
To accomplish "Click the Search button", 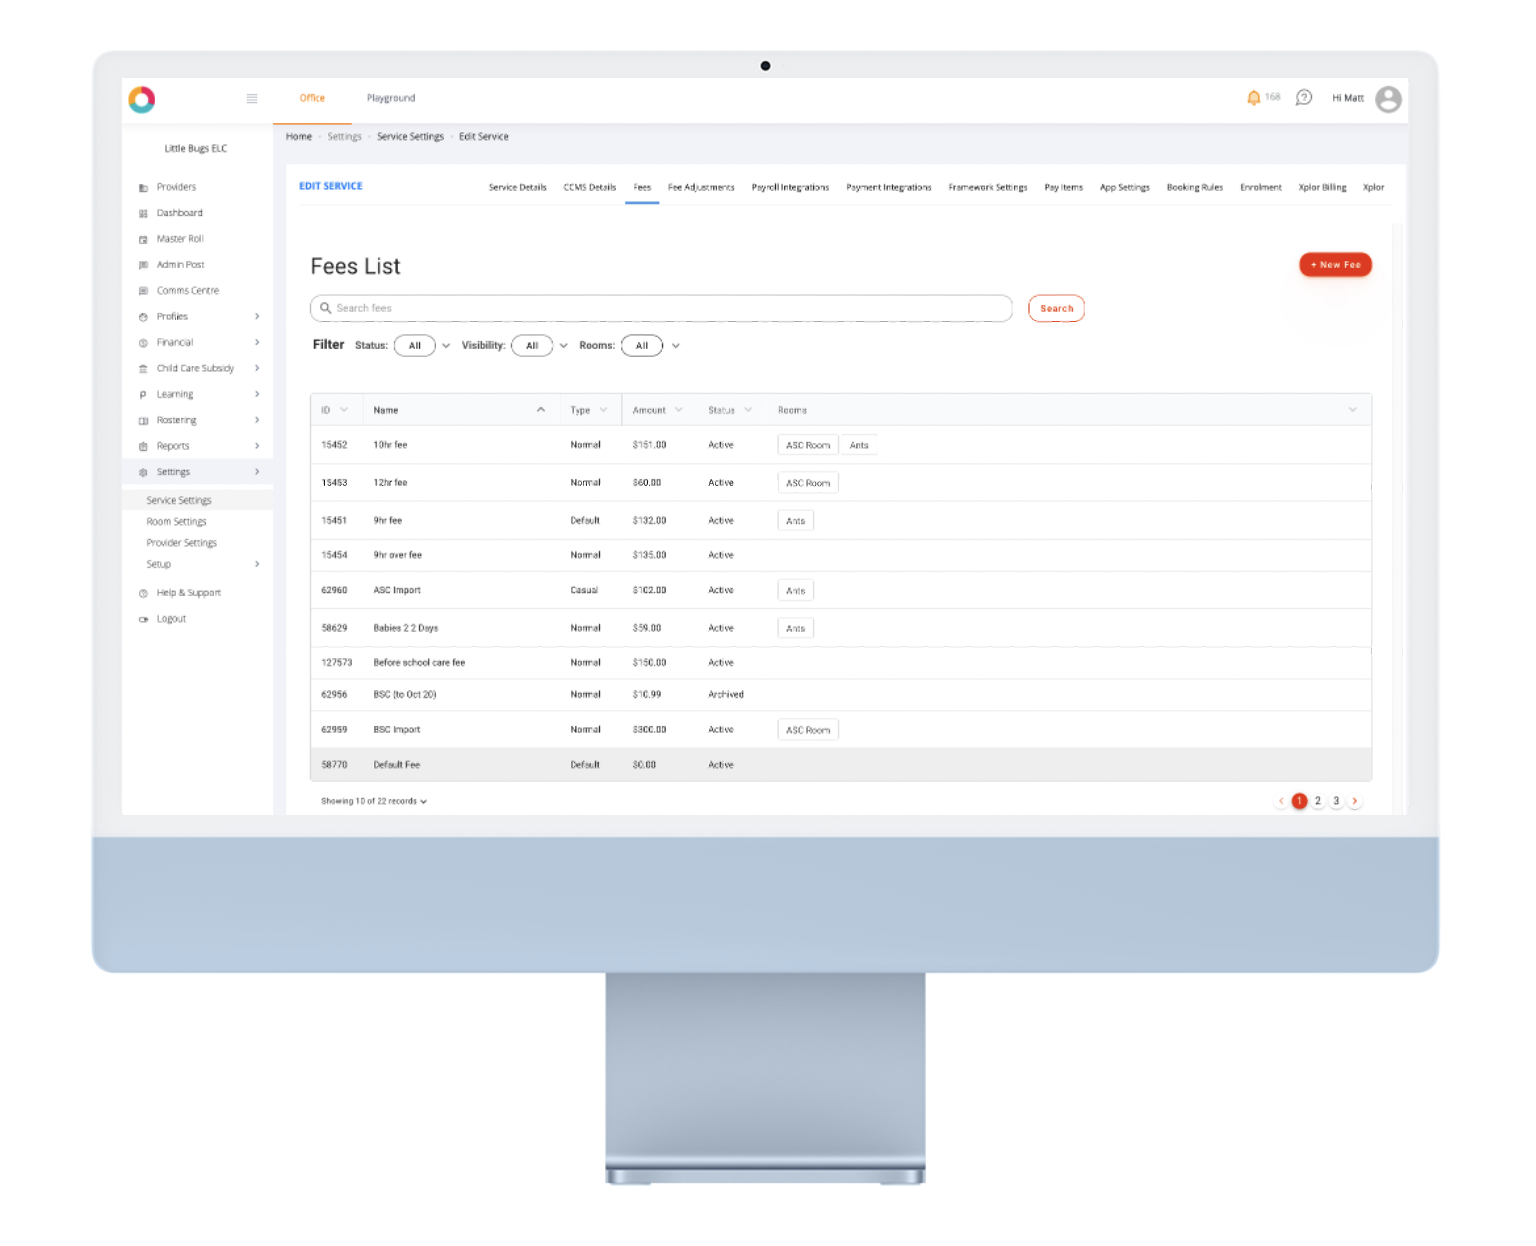I will [x=1056, y=309].
